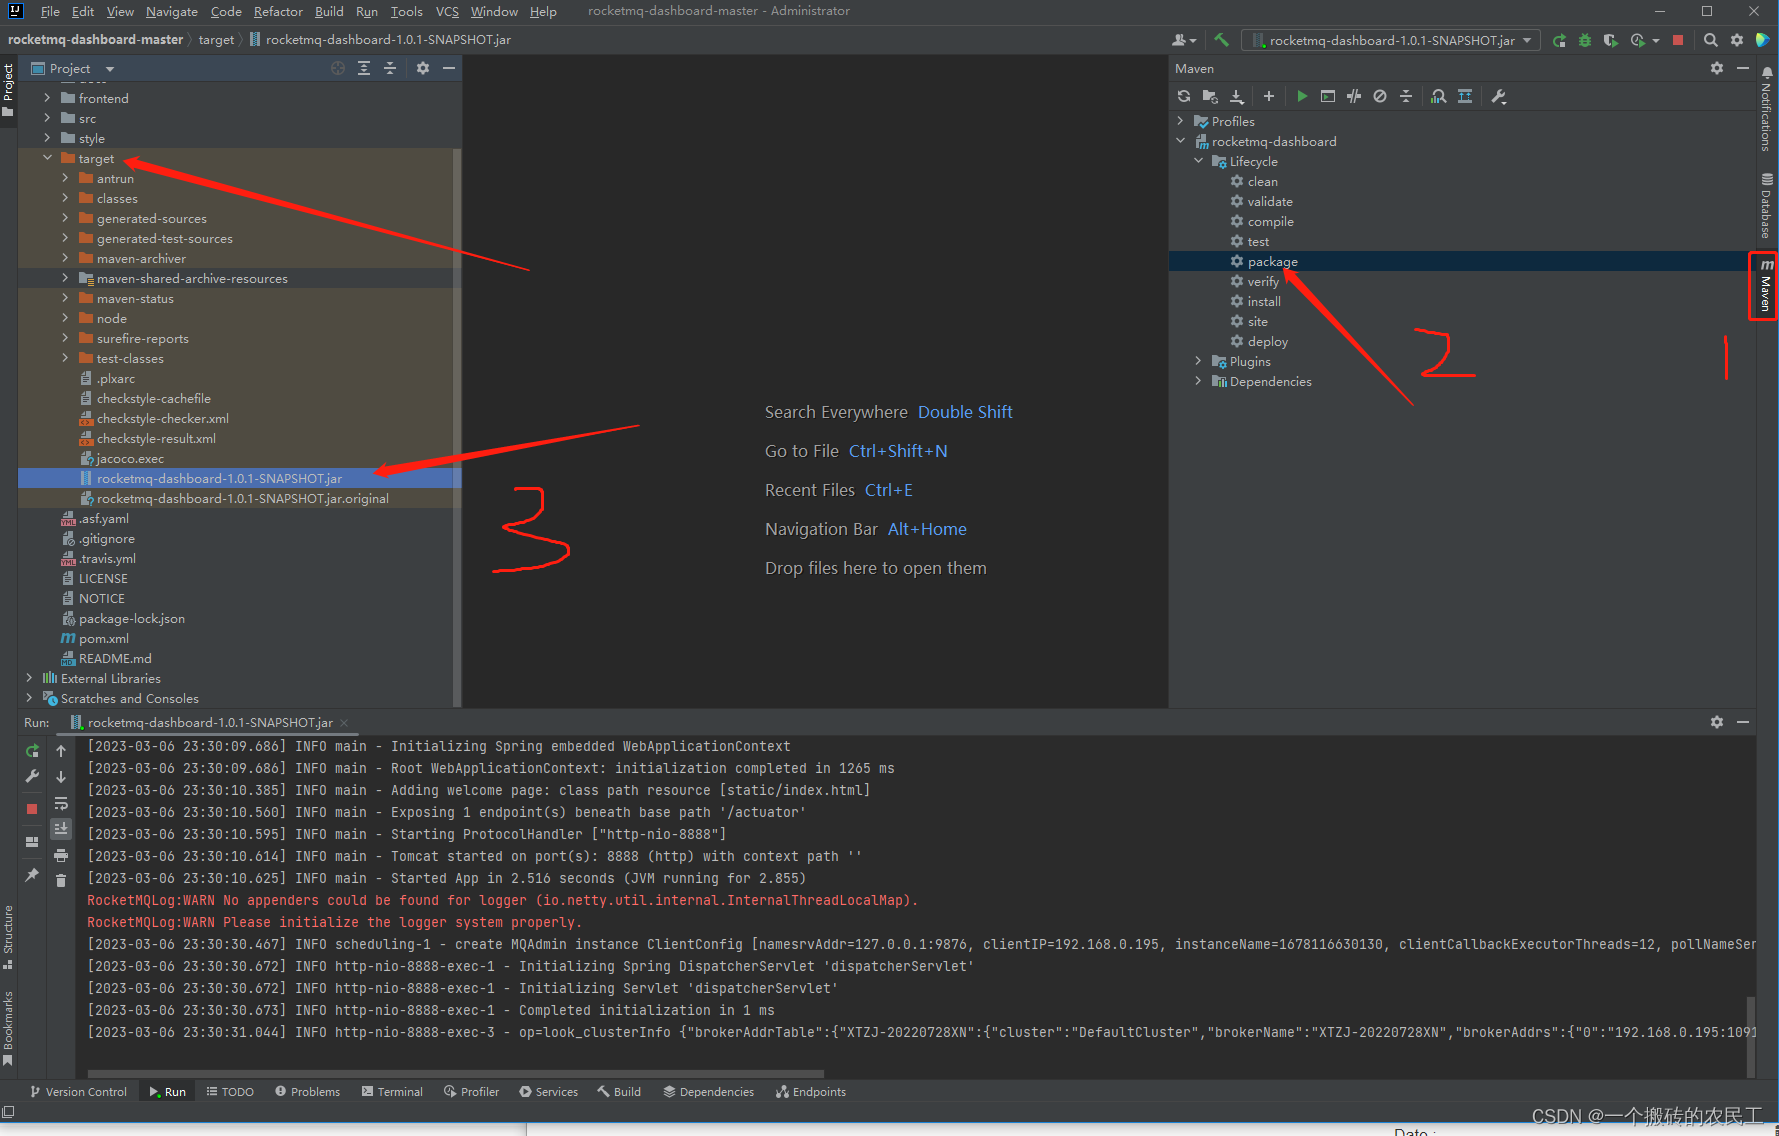Screen dimensions: 1779x1136
Task: Select opened file in Project tree
Action: 338,68
